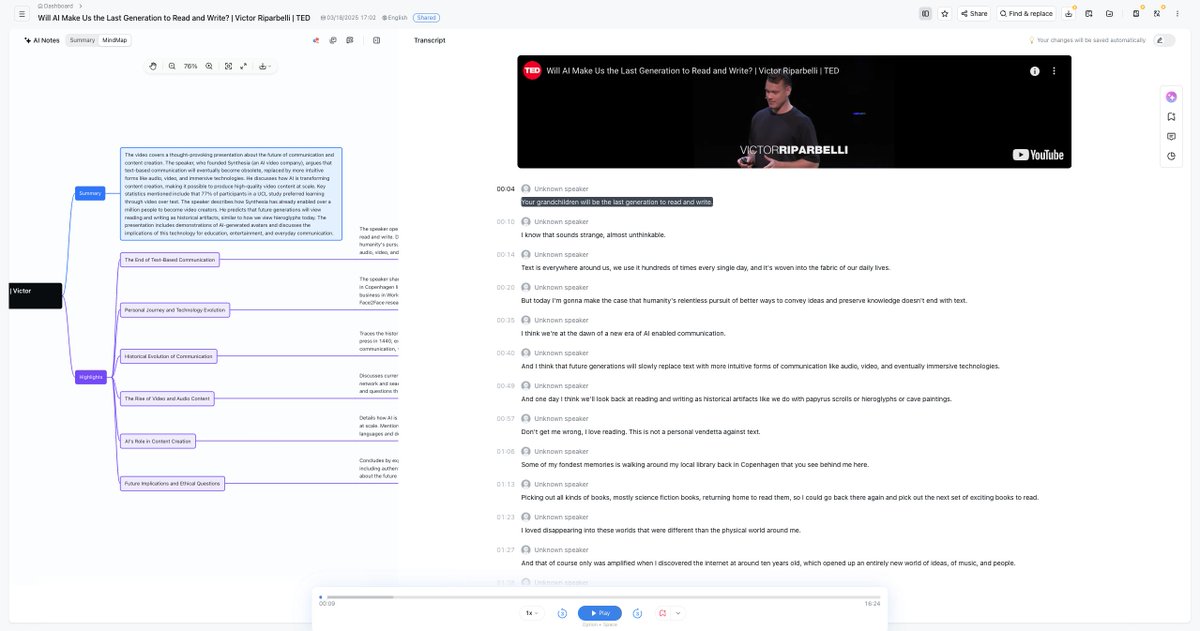Click the zoom-in magnifier on the mind map
Viewport: 1200px width, 631px height.
pos(209,66)
